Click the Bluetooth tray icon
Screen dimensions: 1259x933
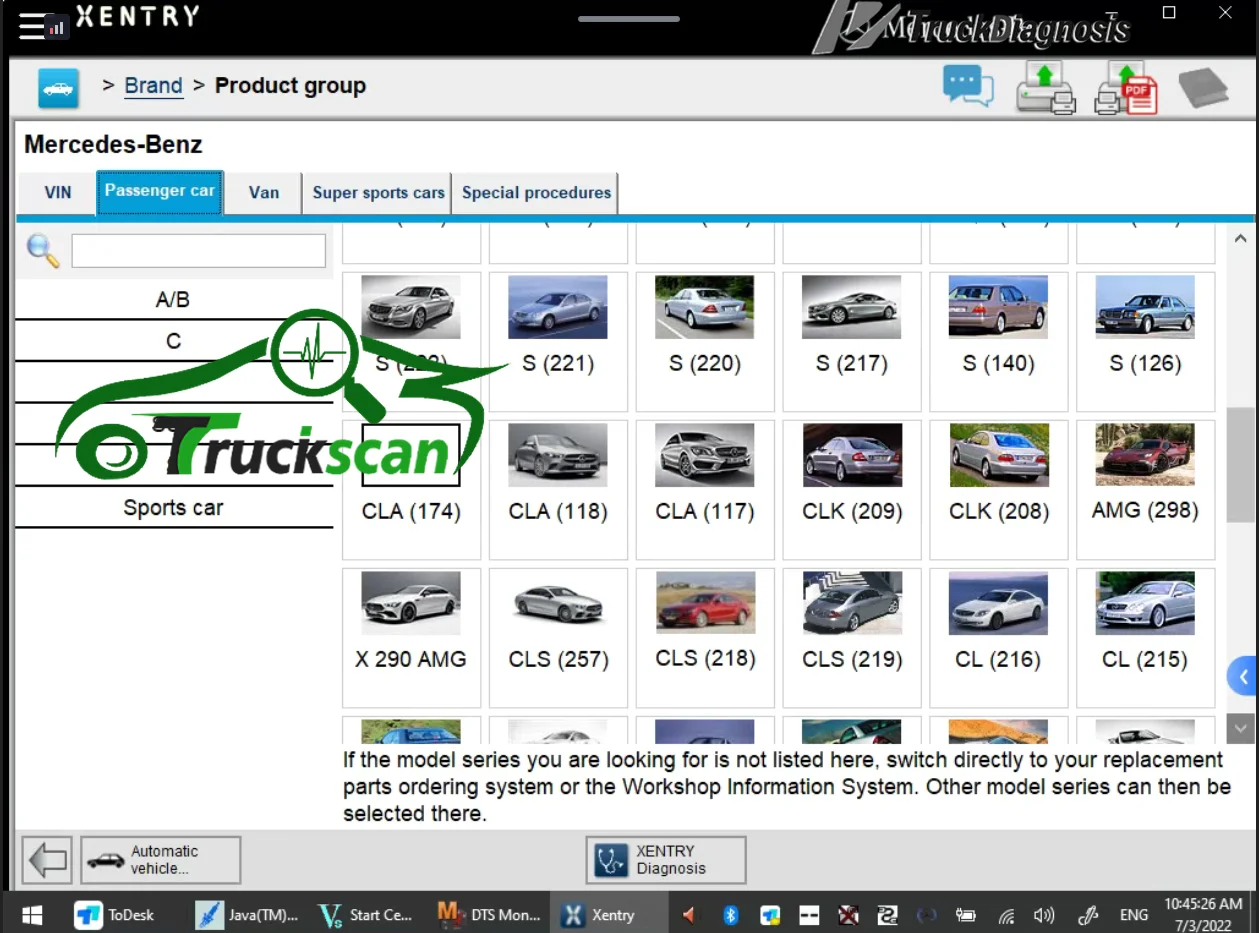coord(730,914)
